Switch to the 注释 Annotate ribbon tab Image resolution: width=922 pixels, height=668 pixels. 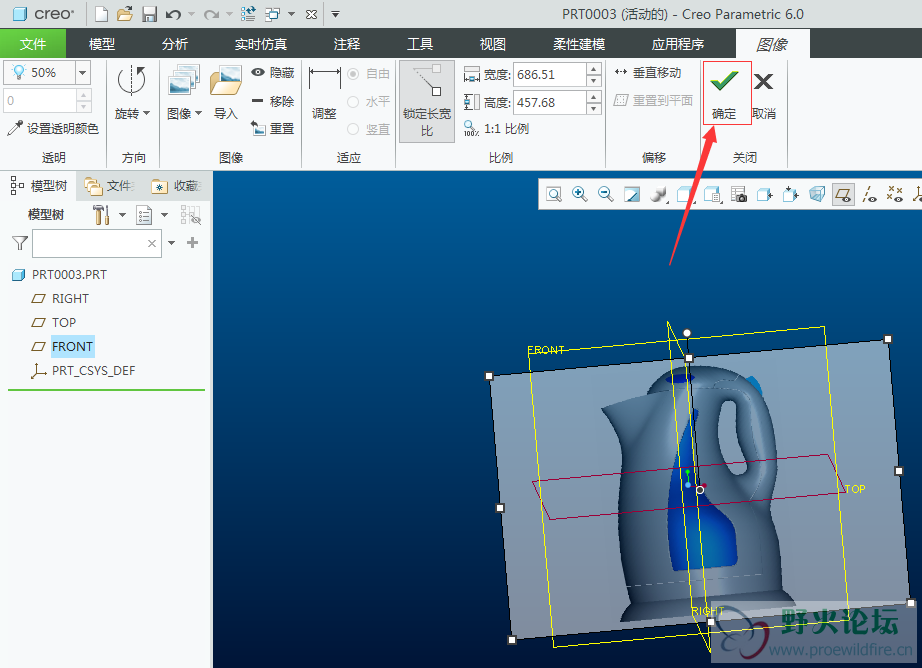pyautogui.click(x=346, y=44)
